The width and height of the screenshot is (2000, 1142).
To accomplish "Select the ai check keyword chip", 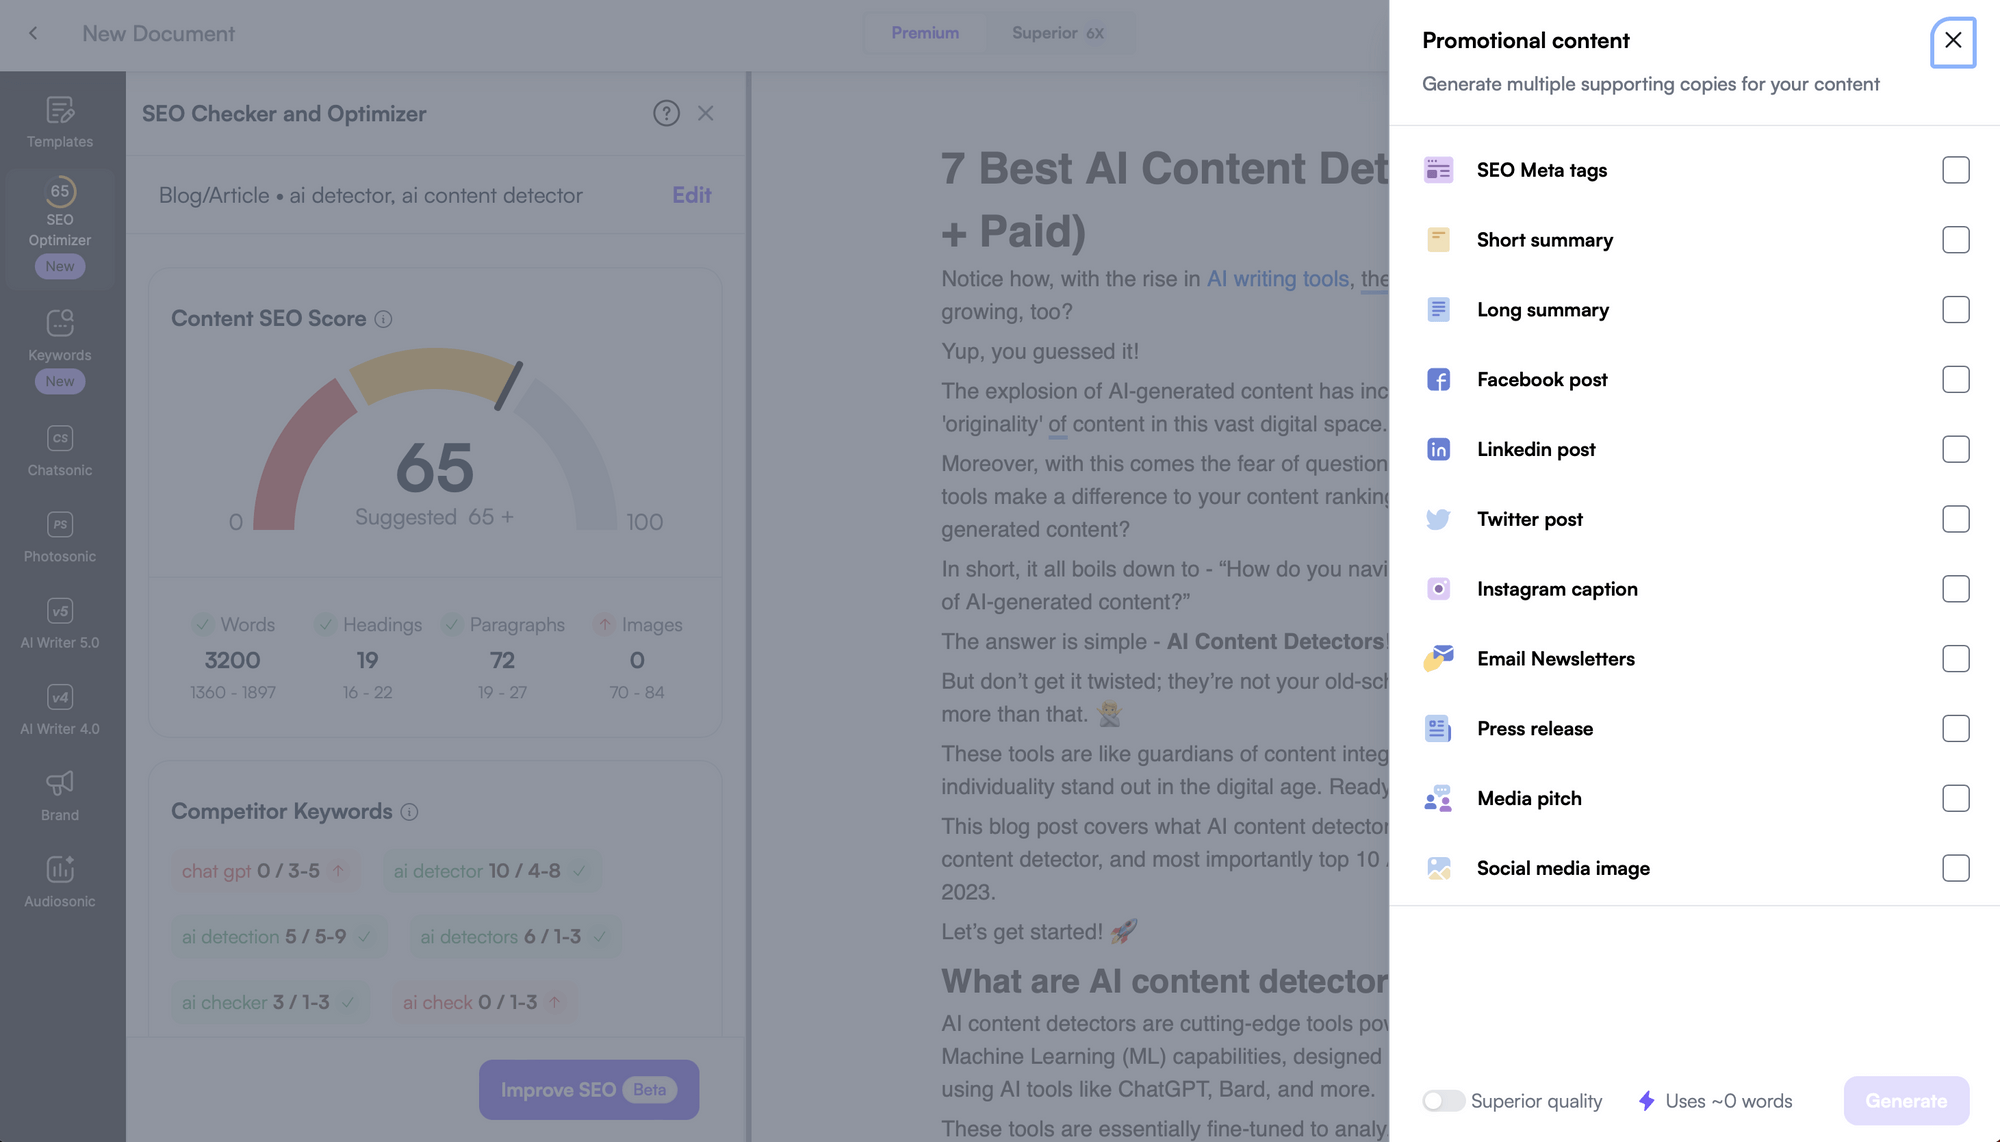I will click(x=484, y=1003).
